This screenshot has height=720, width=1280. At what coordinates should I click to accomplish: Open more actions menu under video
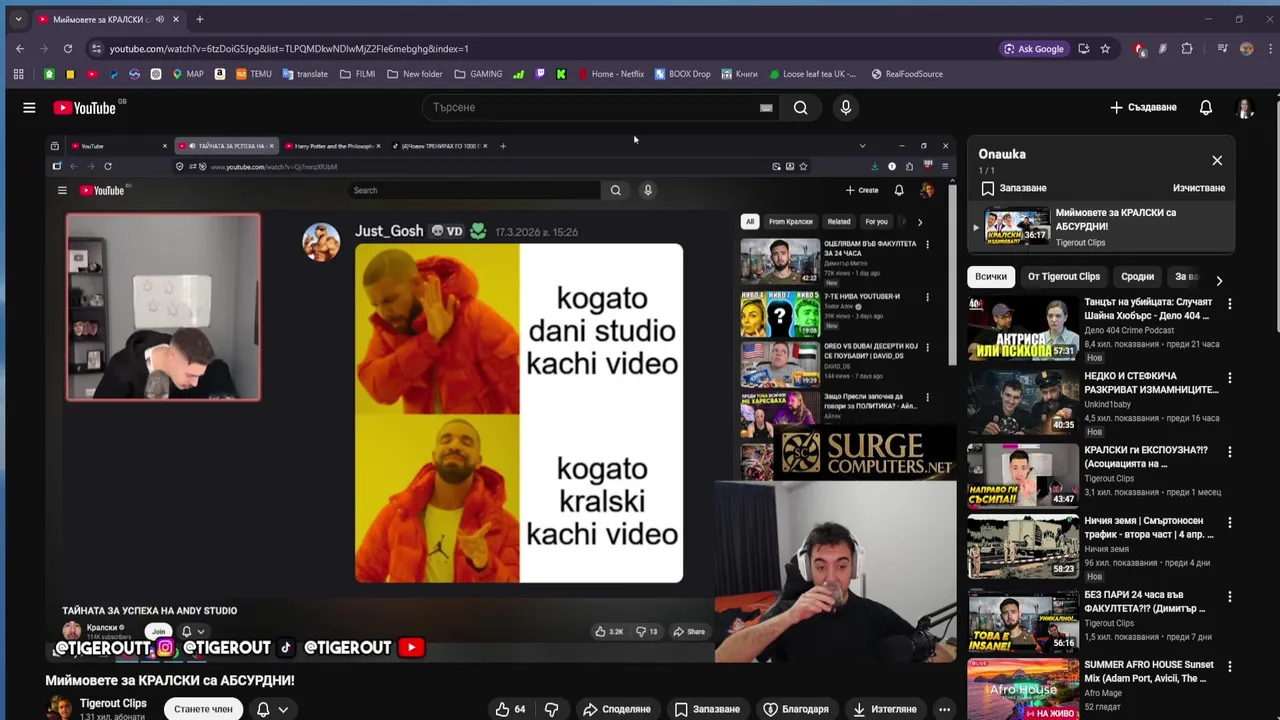[x=944, y=709]
